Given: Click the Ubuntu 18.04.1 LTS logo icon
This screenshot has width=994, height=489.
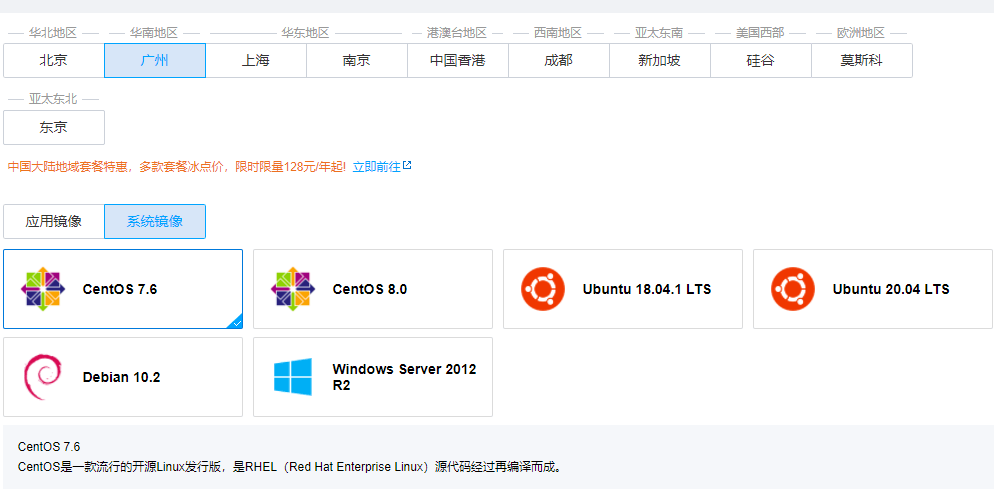Looking at the screenshot, I should coord(543,289).
